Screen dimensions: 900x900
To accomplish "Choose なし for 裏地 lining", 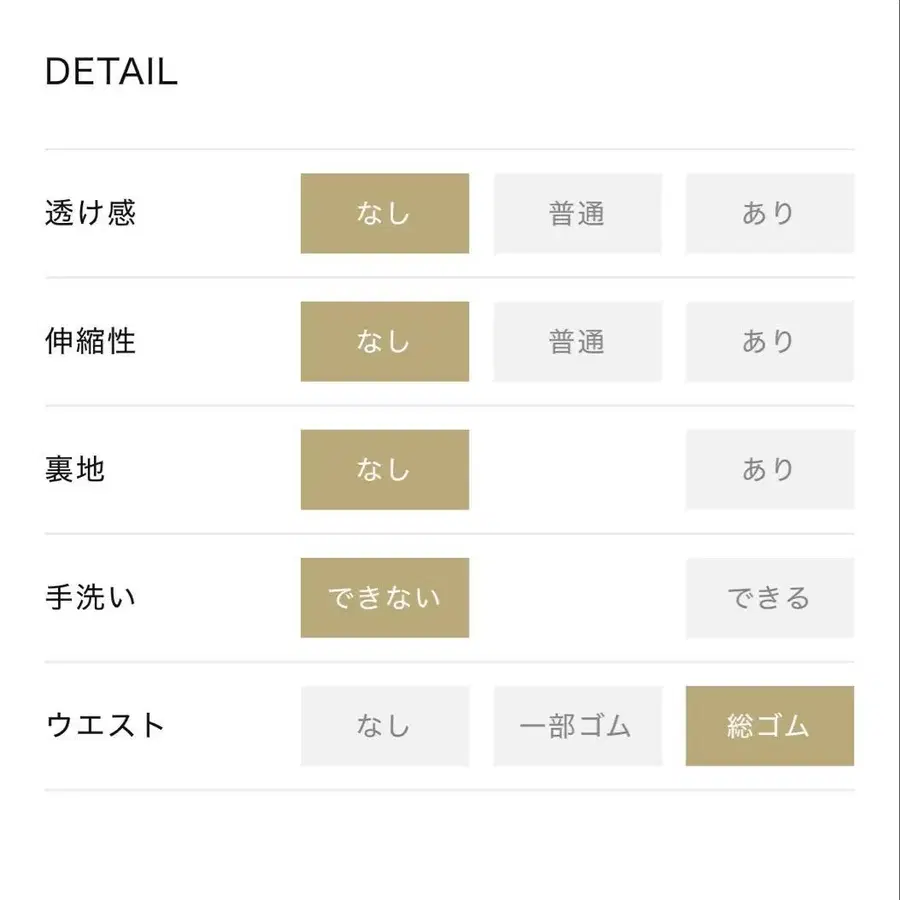I will coord(384,469).
